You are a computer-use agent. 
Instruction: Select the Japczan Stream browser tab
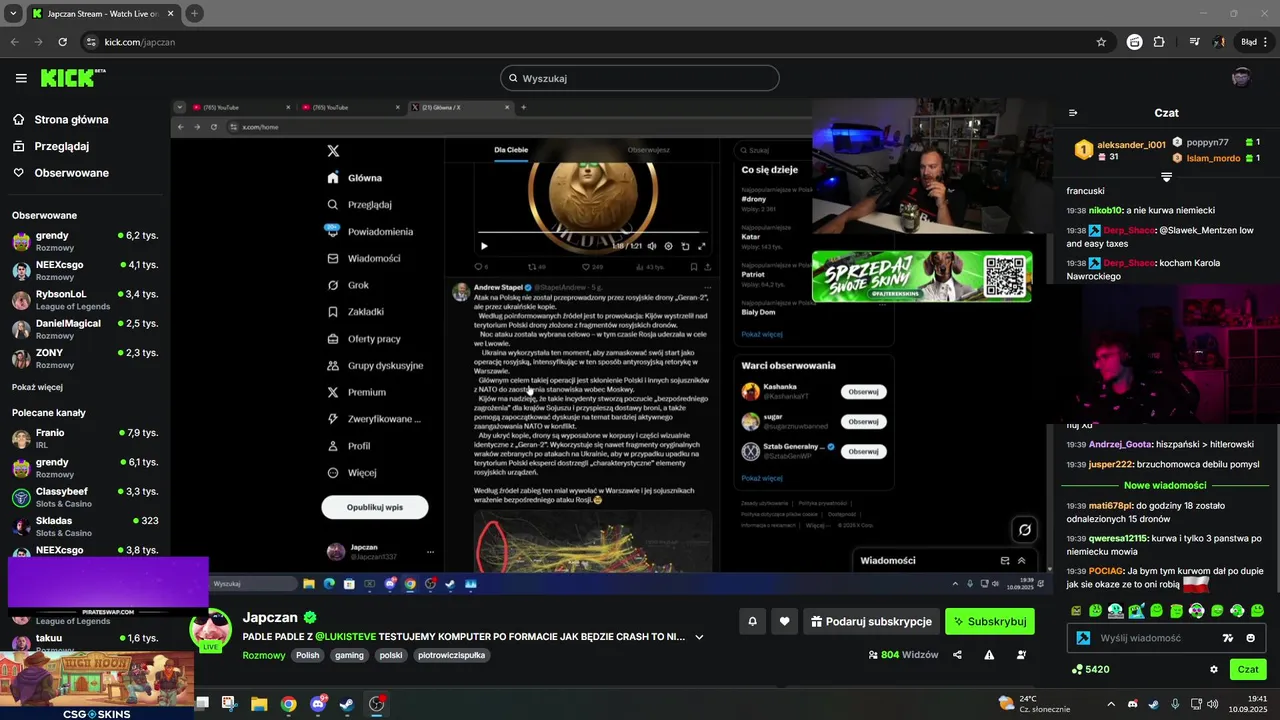click(103, 13)
